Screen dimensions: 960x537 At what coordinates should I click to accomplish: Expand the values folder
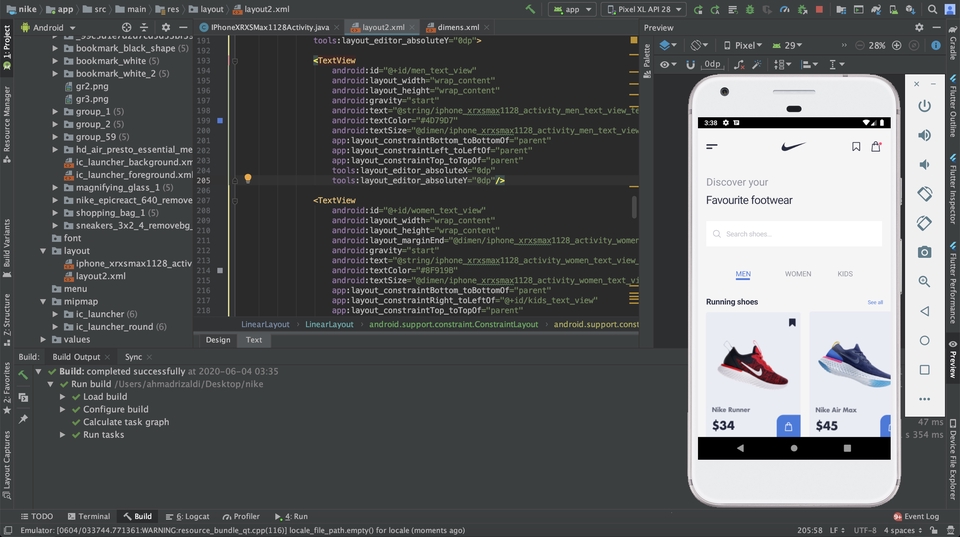click(43, 339)
